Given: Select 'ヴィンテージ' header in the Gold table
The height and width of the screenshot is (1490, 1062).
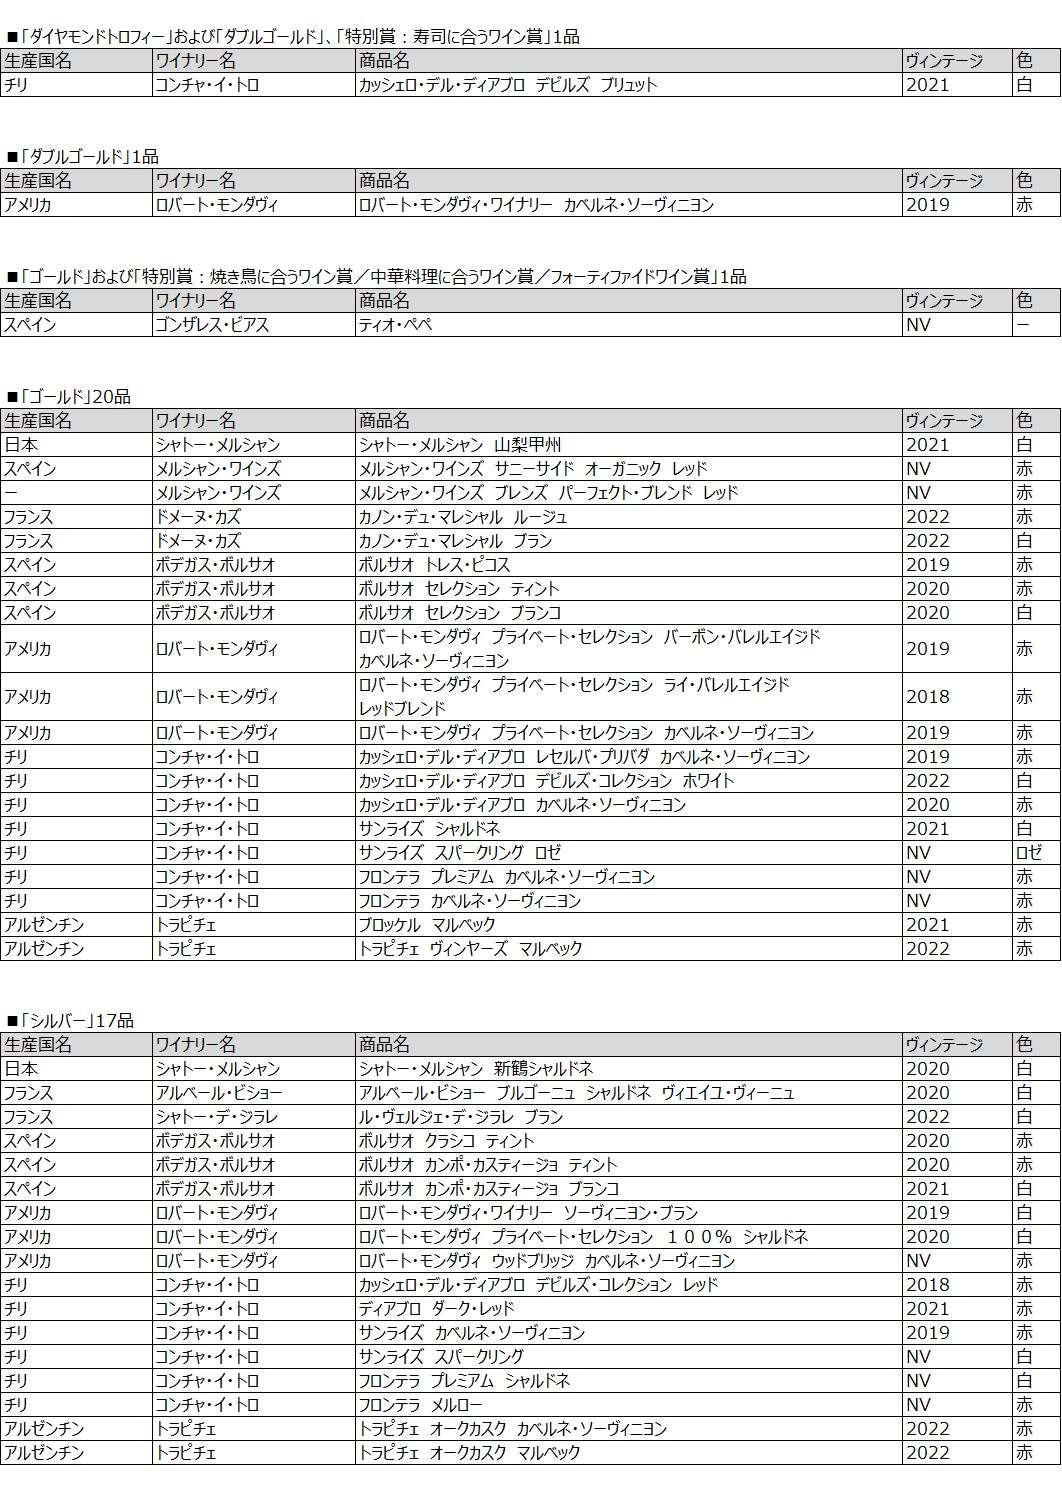Looking at the screenshot, I should [x=957, y=421].
